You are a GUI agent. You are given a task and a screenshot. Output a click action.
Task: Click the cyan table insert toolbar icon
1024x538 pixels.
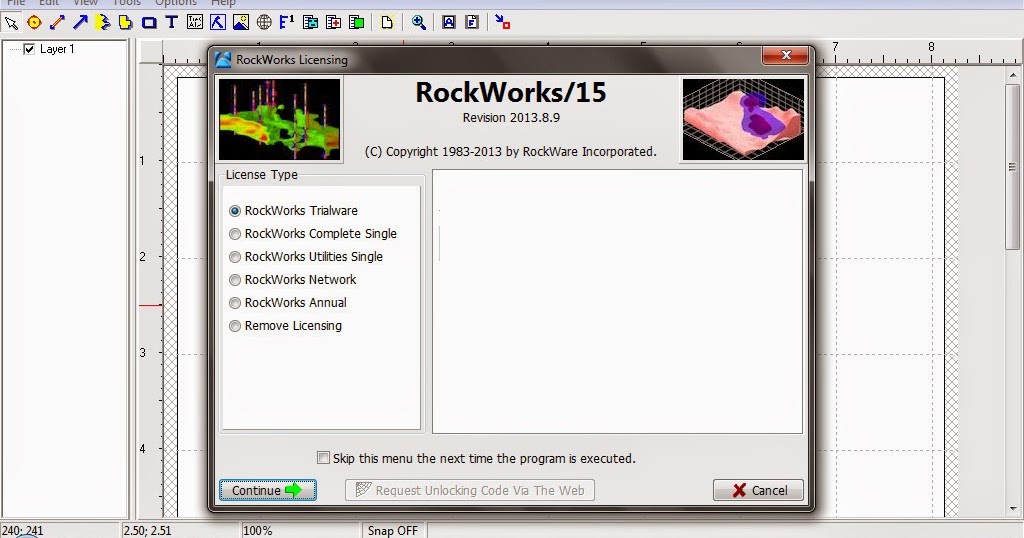point(310,23)
